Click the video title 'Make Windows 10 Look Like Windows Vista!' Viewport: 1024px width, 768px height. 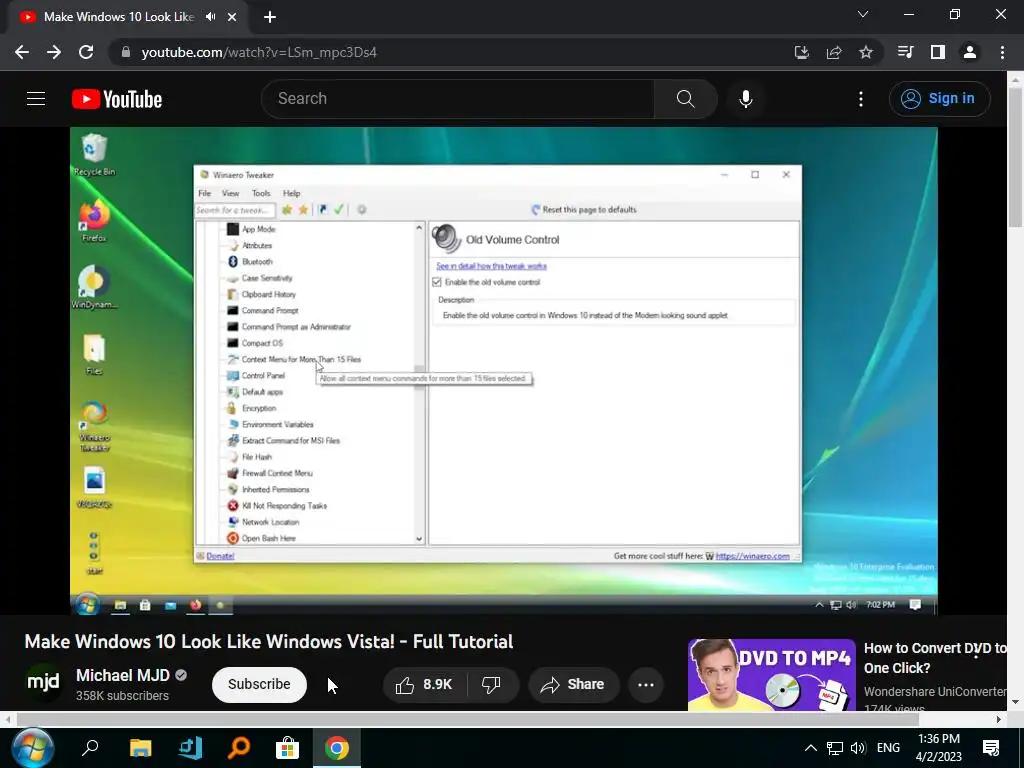point(268,641)
